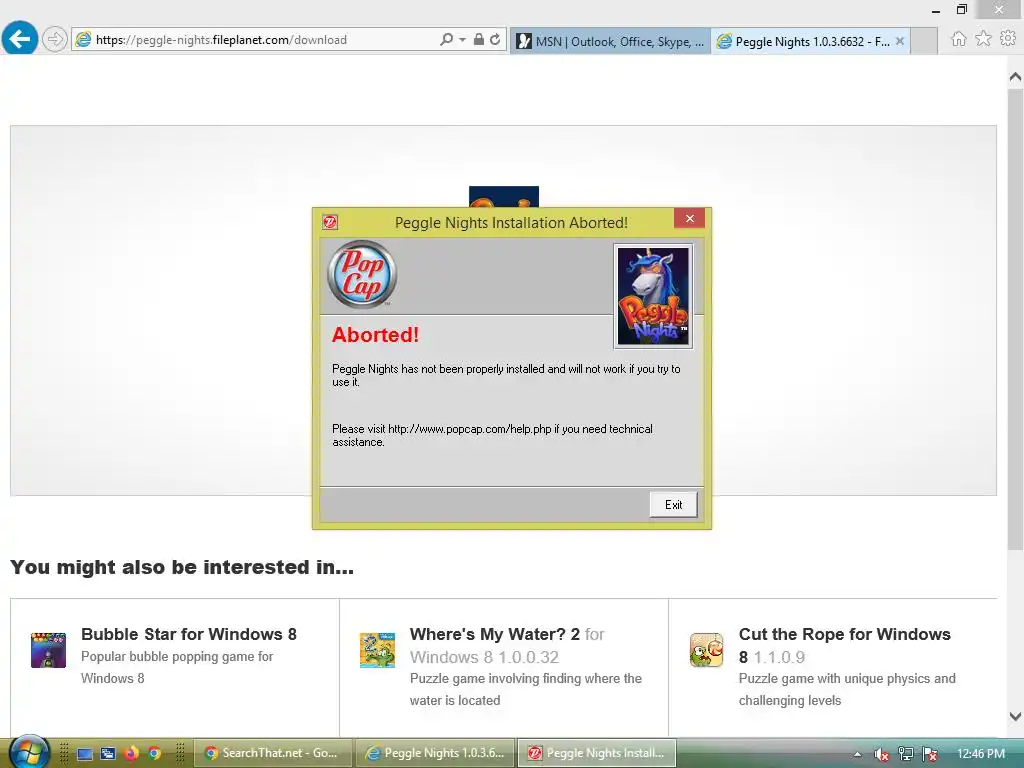Click the 12:46 PM taskbar clock

(x=980, y=754)
